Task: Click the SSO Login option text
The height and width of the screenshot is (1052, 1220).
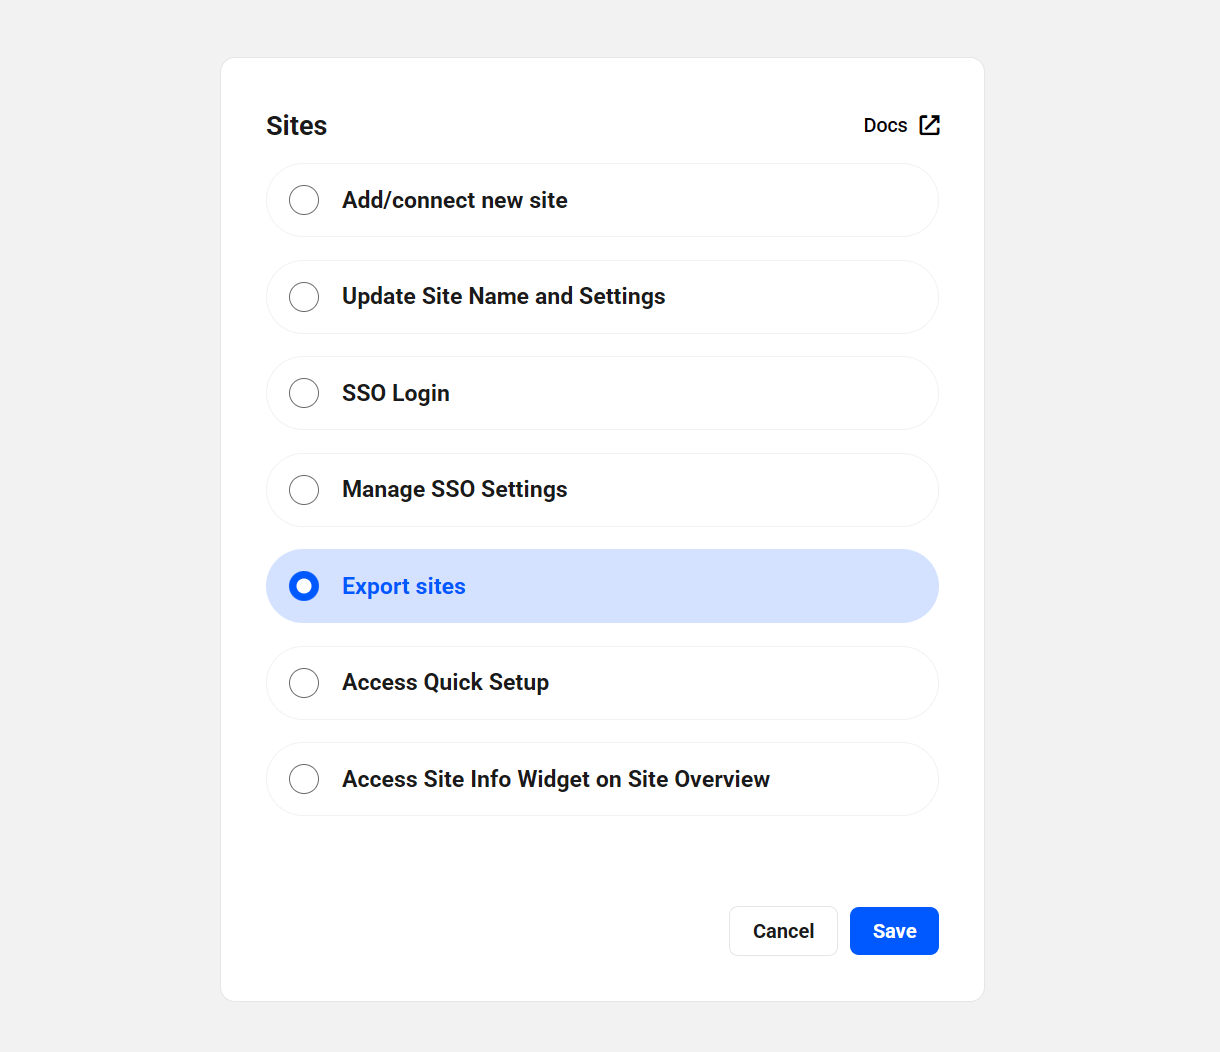Action: click(x=395, y=393)
